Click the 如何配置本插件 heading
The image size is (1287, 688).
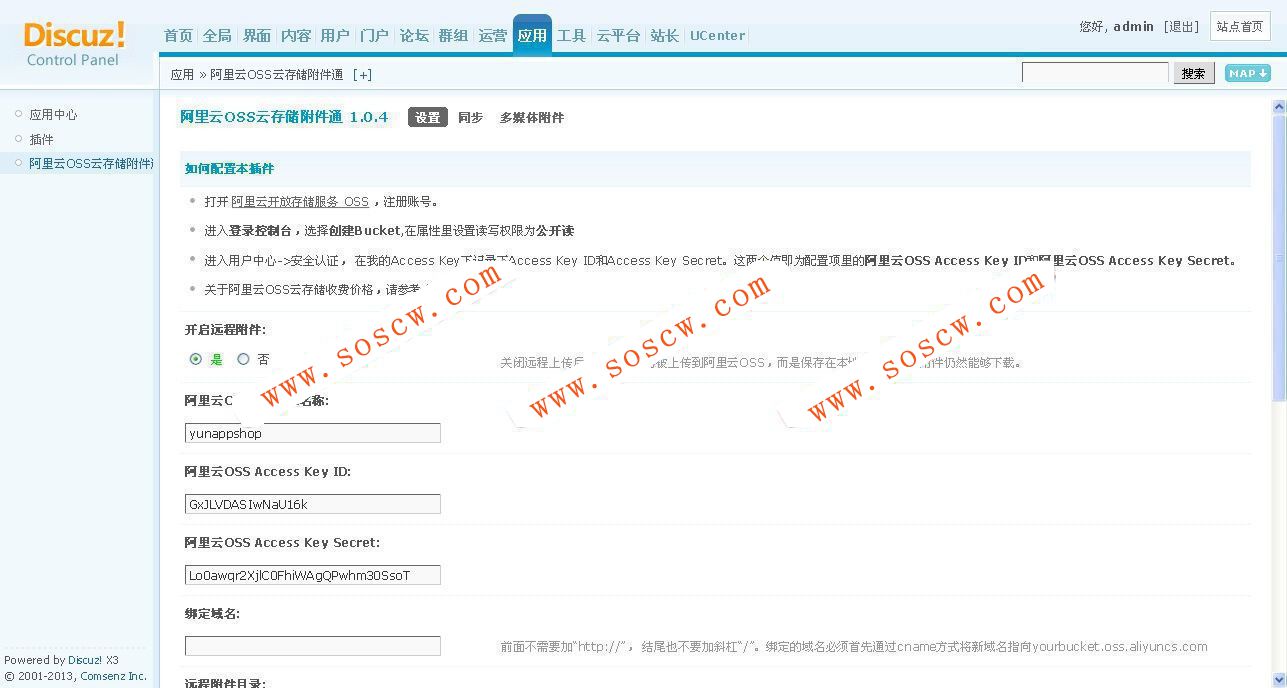(x=229, y=169)
